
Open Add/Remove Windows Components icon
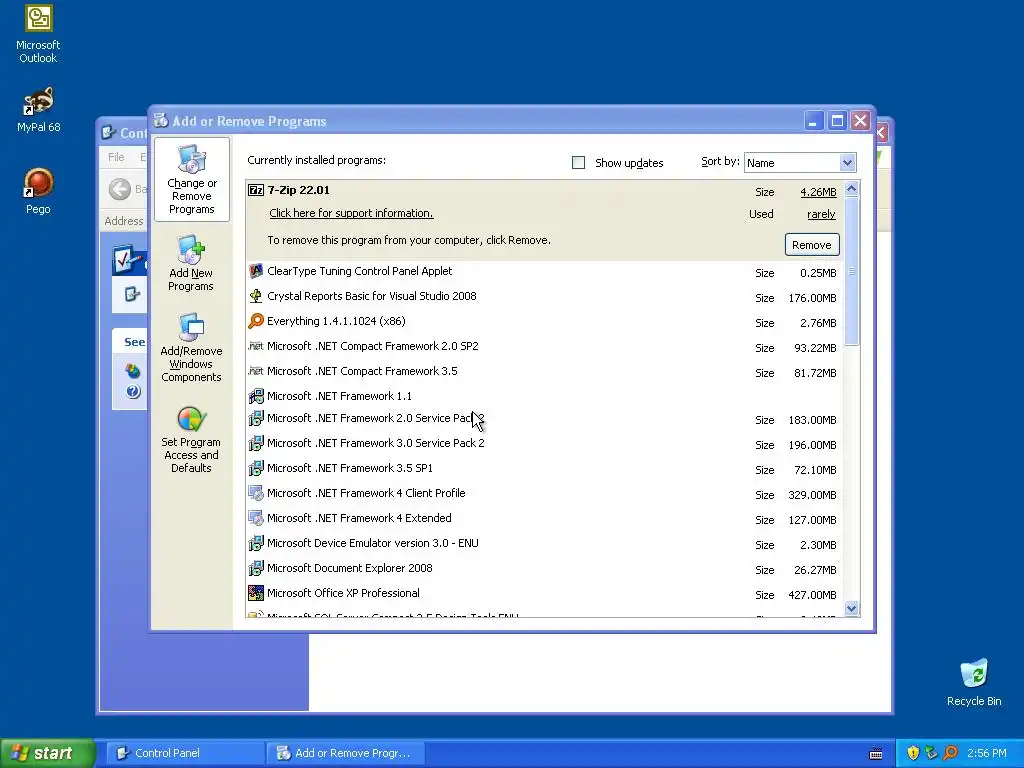point(191,327)
